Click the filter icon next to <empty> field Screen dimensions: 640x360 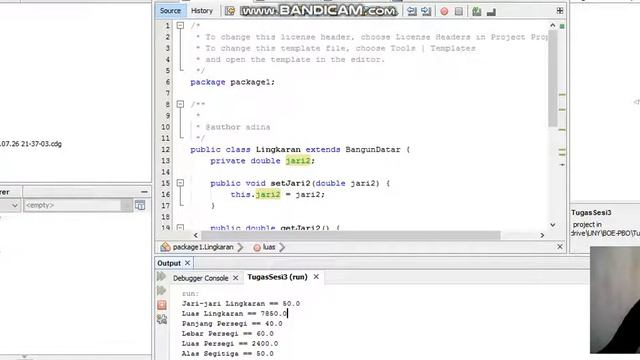point(140,205)
